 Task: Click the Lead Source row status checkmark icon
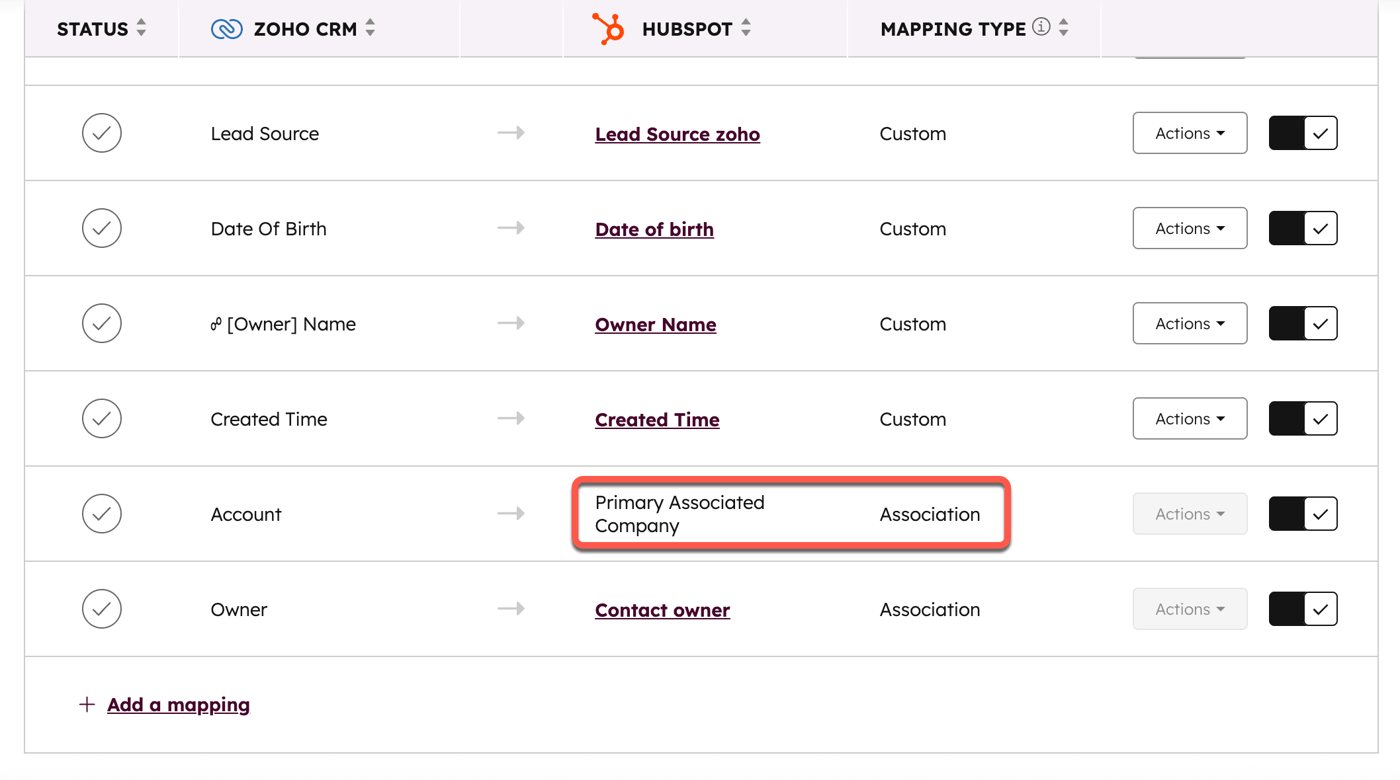[102, 133]
